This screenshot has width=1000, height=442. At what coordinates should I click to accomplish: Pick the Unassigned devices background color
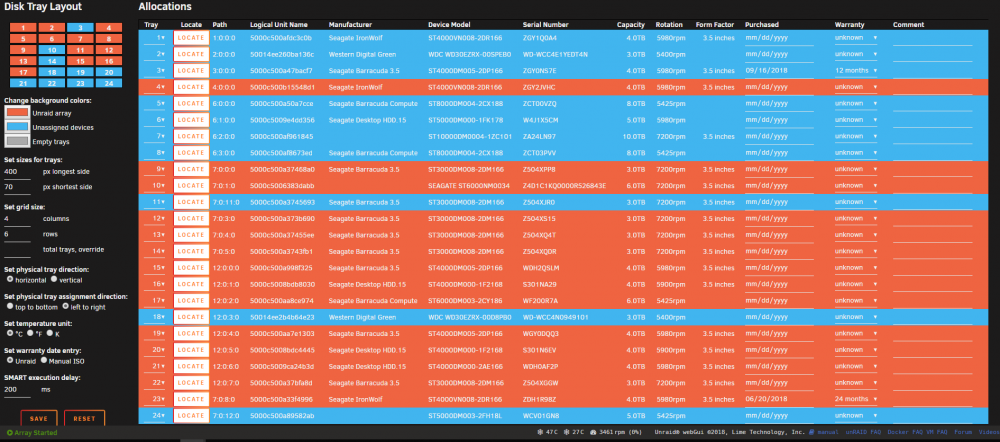(x=16, y=127)
